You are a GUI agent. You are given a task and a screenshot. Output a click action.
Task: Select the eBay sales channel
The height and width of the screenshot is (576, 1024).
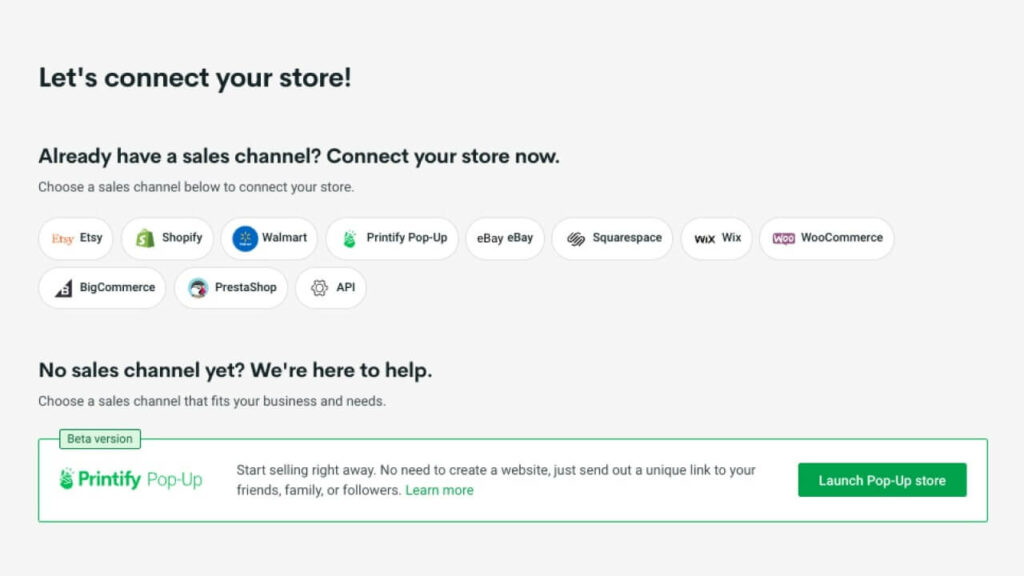505,239
